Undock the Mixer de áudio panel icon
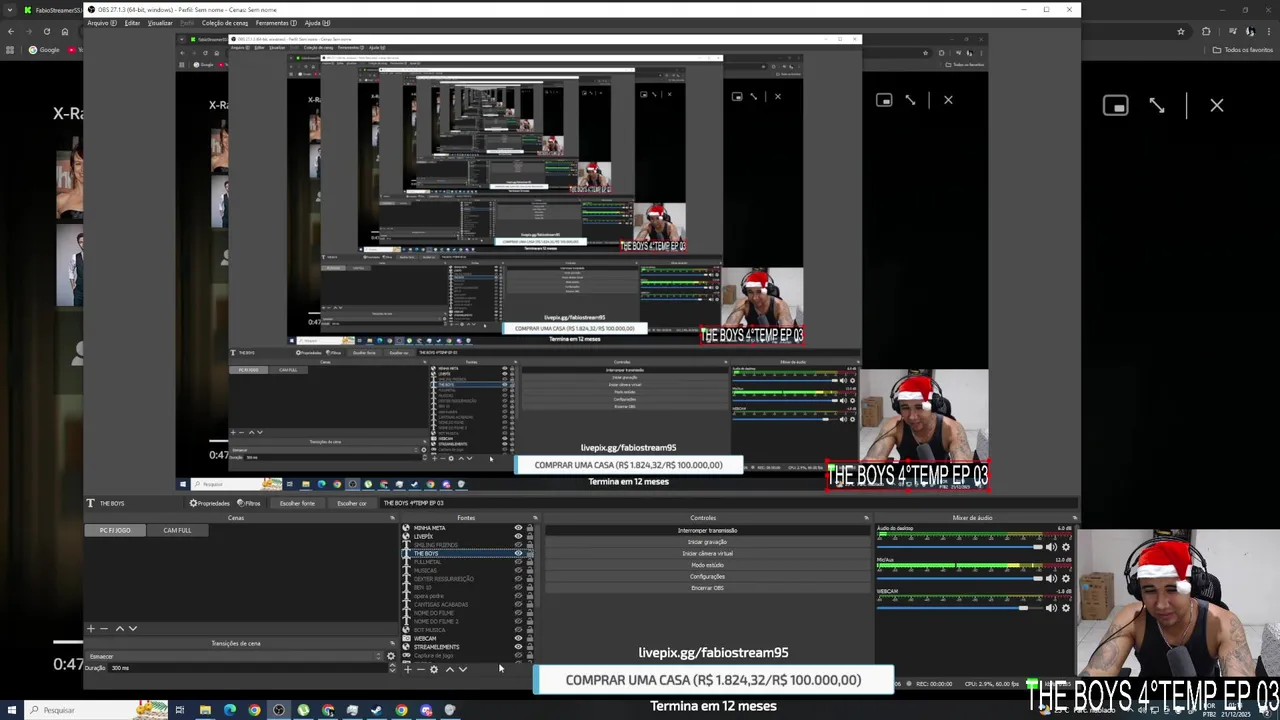1280x720 pixels. click(x=1074, y=518)
